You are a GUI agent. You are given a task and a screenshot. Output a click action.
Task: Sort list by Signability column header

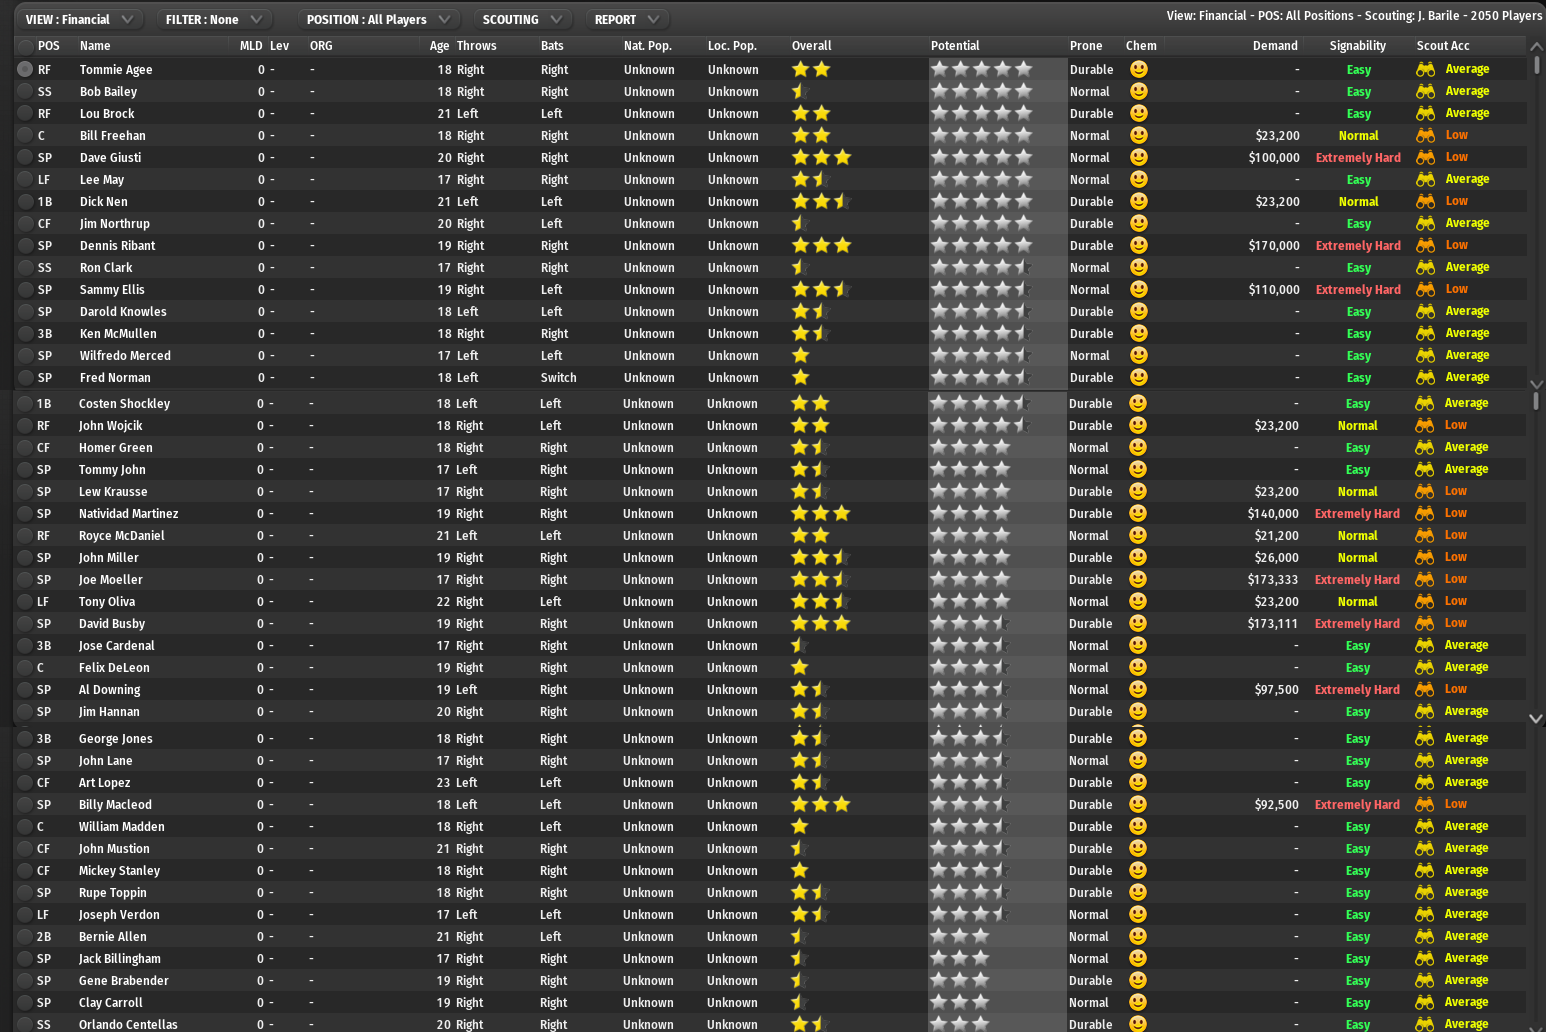[x=1357, y=46]
